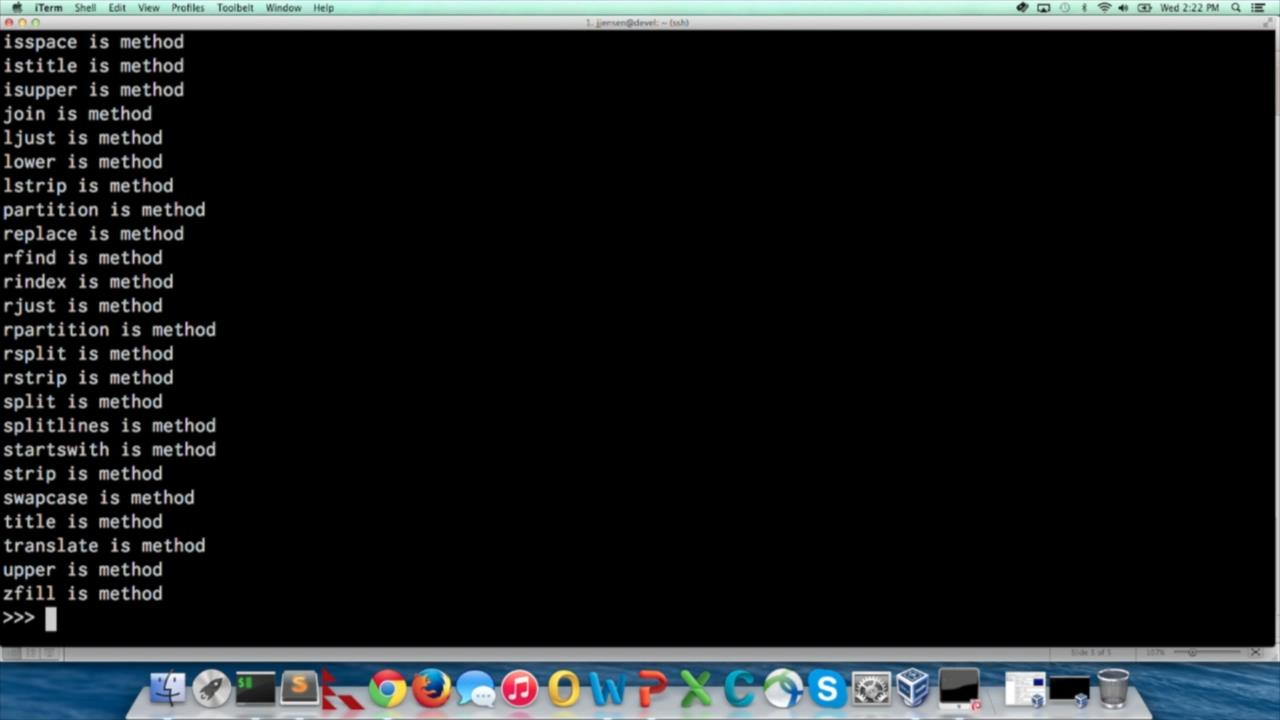Screen dimensions: 1280x720
Task: Open the Profiles menu
Action: (x=187, y=7)
